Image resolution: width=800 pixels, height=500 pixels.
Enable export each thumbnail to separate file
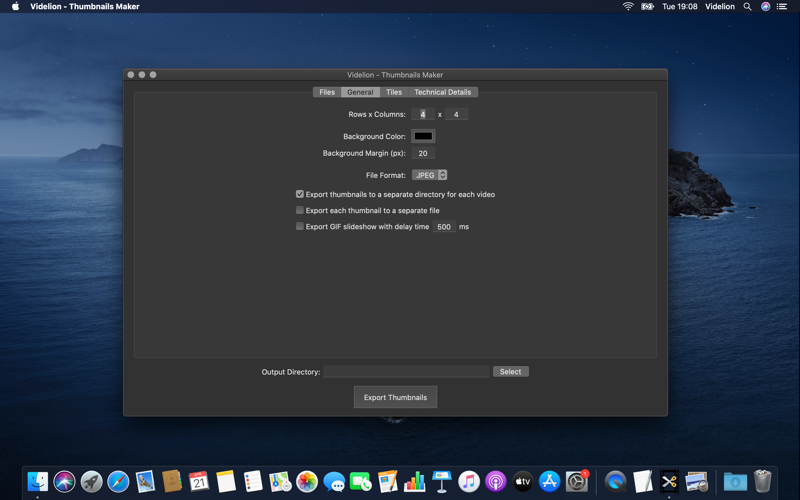[x=299, y=210]
